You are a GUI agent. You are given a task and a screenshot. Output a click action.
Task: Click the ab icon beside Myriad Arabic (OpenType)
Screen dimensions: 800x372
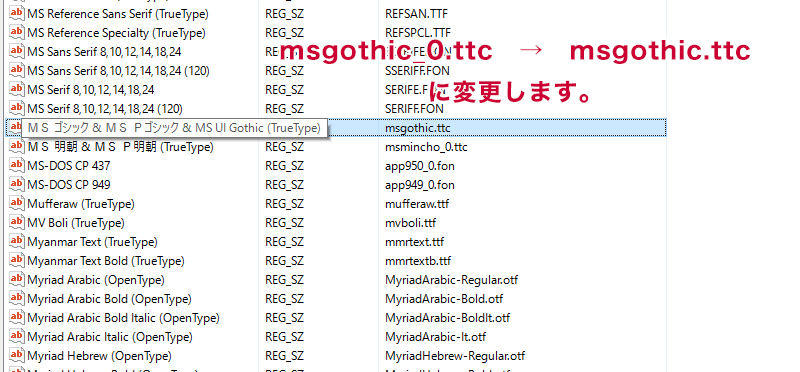coord(17,280)
